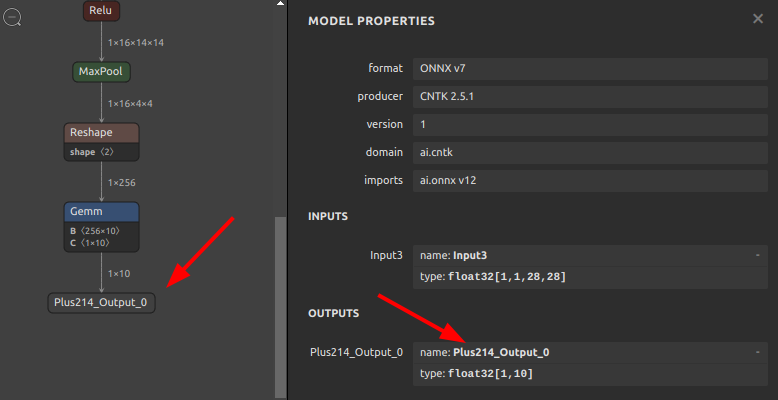
Task: Click the MODEL PROPERTIES heading
Action: point(371,21)
